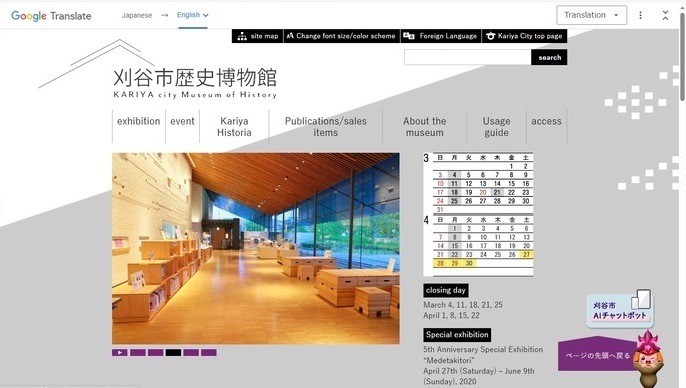
Task: Click the black search button
Action: pos(550,57)
